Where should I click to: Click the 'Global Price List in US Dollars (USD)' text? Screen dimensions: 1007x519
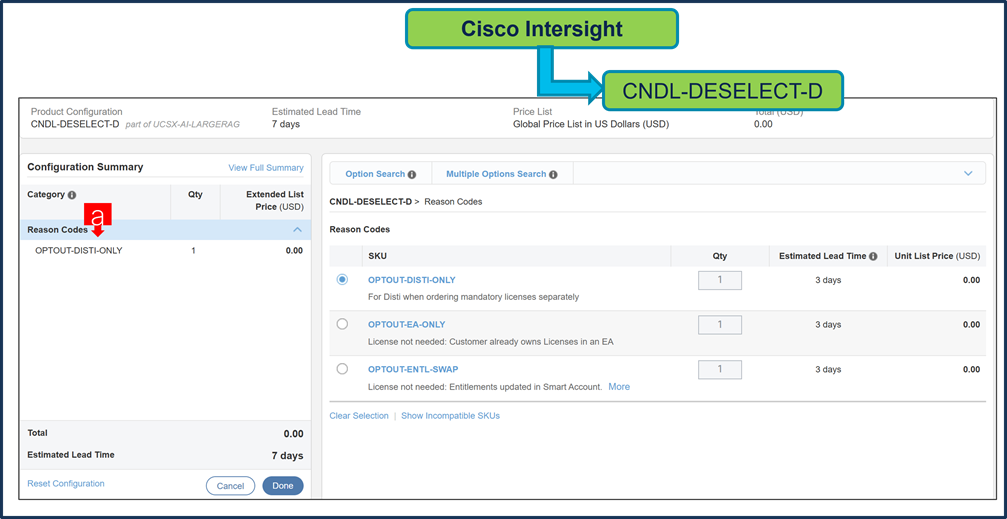point(591,124)
